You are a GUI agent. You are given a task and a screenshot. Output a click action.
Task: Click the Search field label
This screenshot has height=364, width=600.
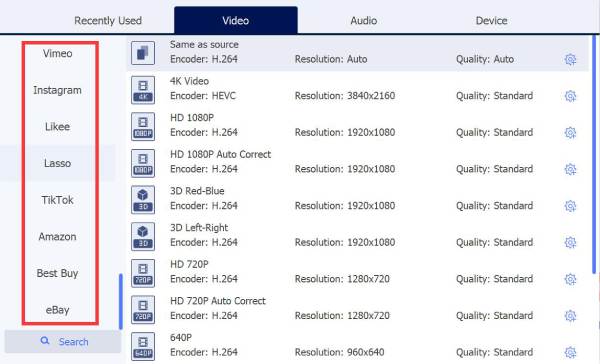click(x=73, y=342)
